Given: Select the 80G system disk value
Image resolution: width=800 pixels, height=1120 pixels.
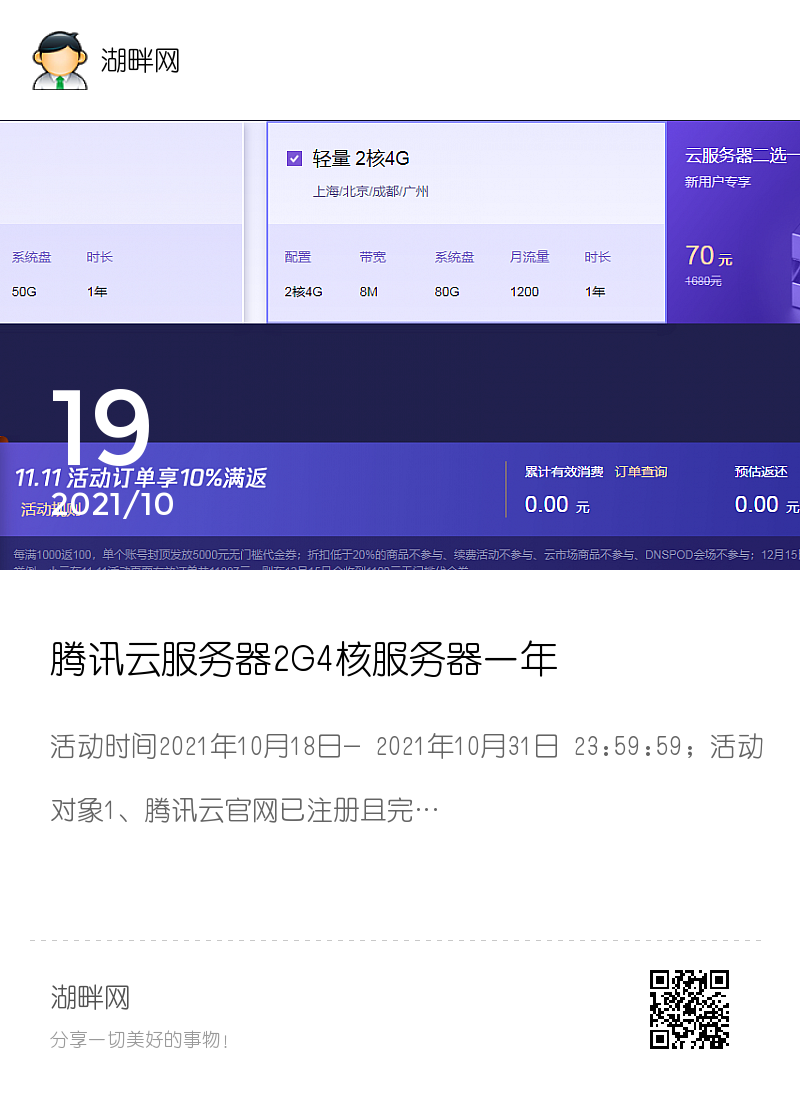Looking at the screenshot, I should [x=447, y=291].
